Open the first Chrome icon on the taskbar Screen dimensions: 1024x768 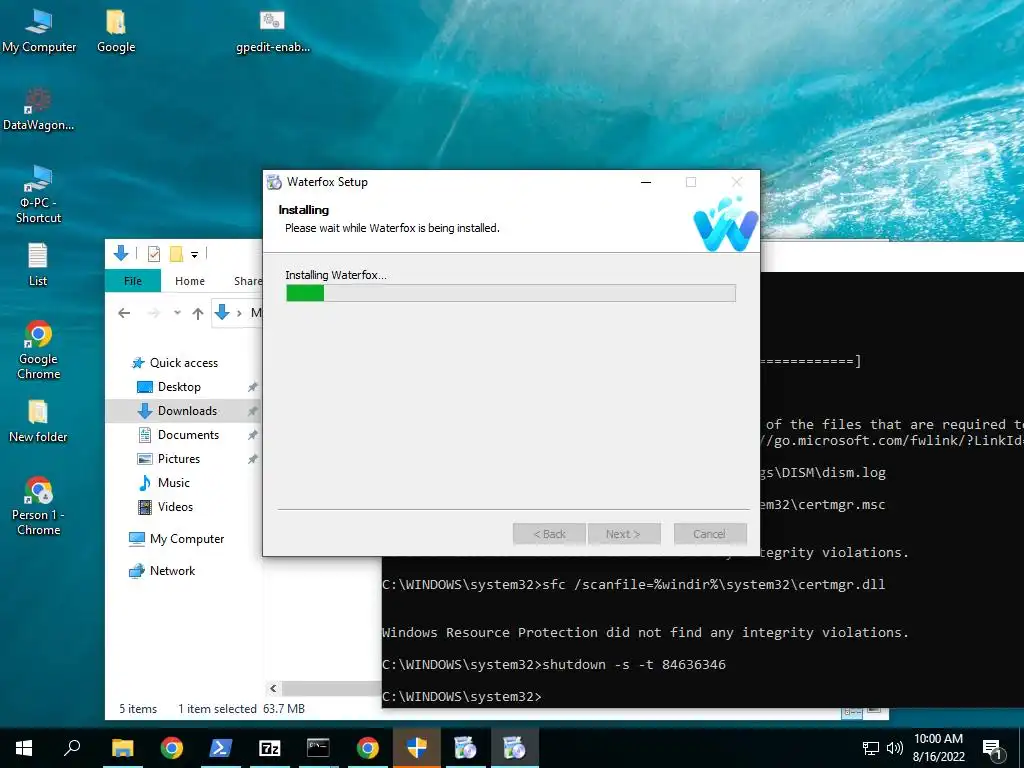pos(171,748)
